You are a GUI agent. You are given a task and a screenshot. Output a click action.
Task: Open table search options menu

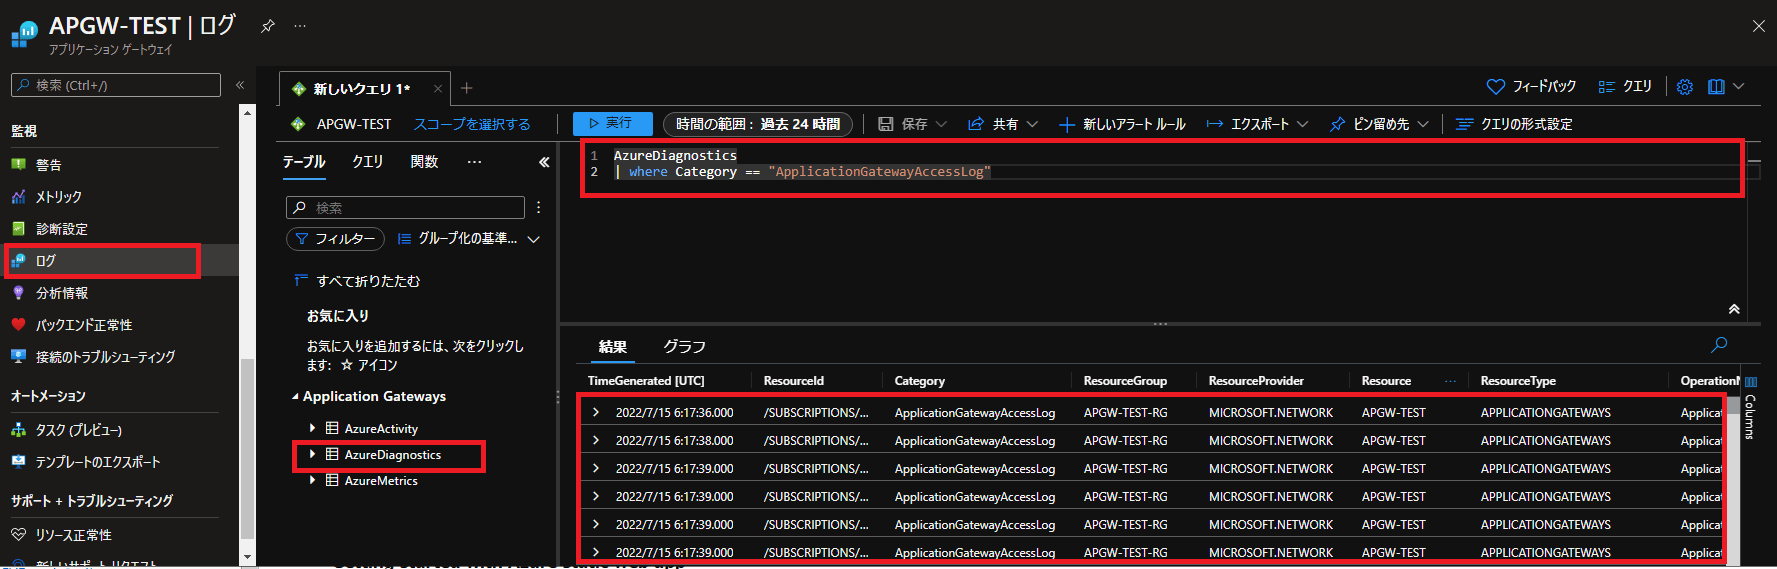point(538,208)
